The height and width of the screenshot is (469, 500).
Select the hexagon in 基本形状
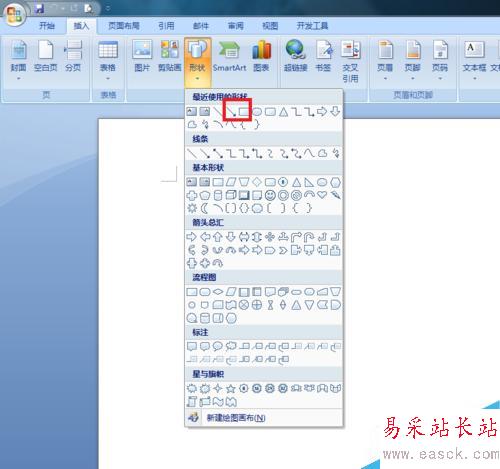point(336,182)
